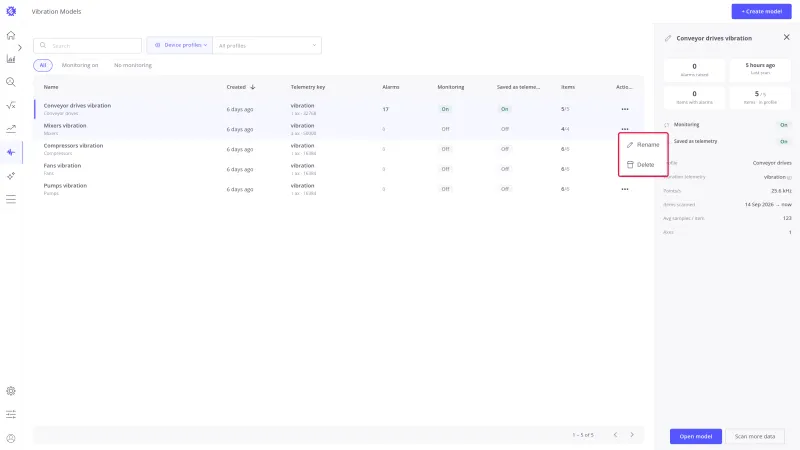Click the Scan more data button

click(x=755, y=436)
